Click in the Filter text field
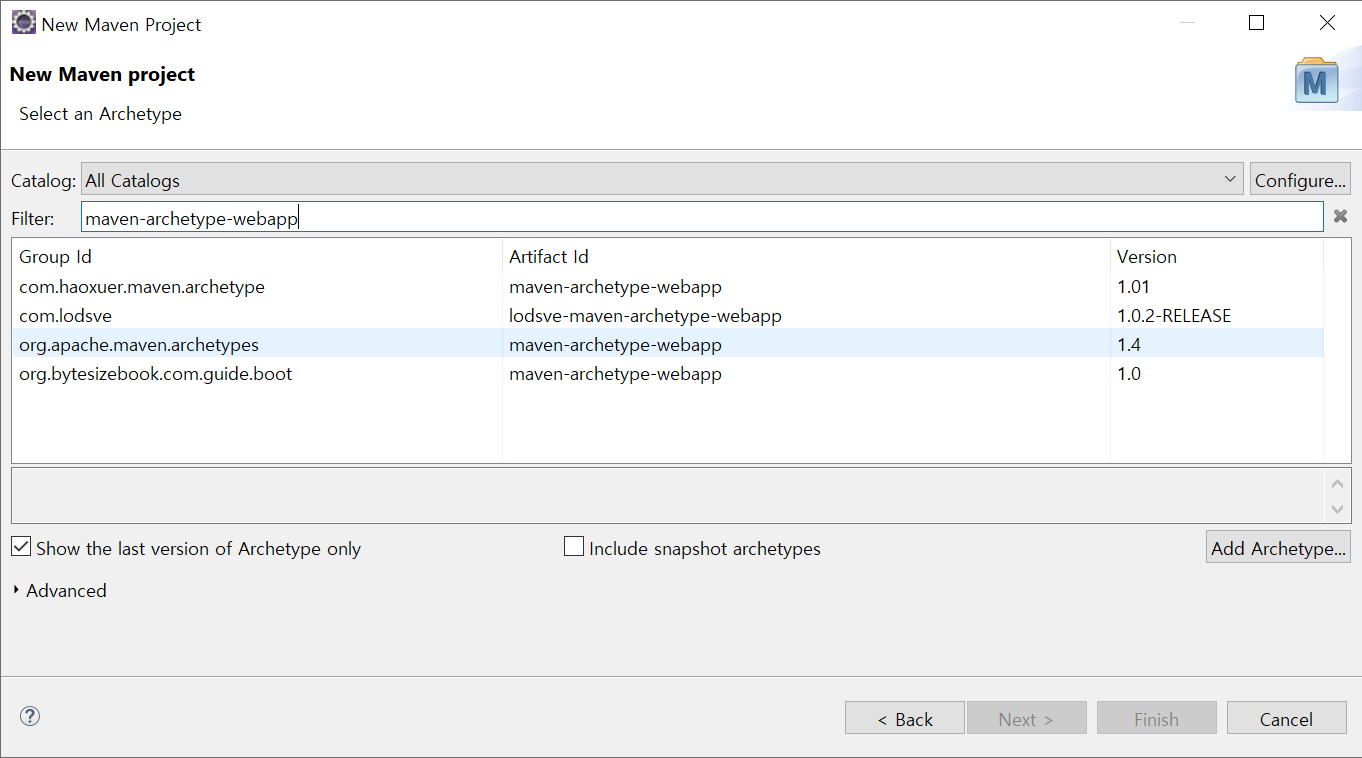1362x758 pixels. pyautogui.click(x=702, y=217)
